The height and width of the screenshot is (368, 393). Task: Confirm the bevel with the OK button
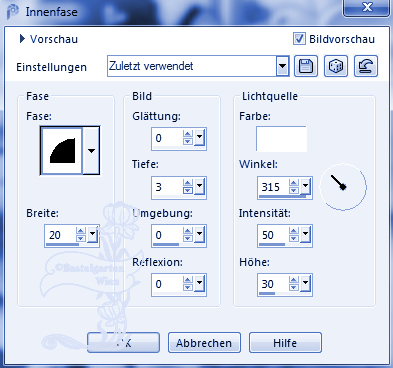click(x=123, y=343)
